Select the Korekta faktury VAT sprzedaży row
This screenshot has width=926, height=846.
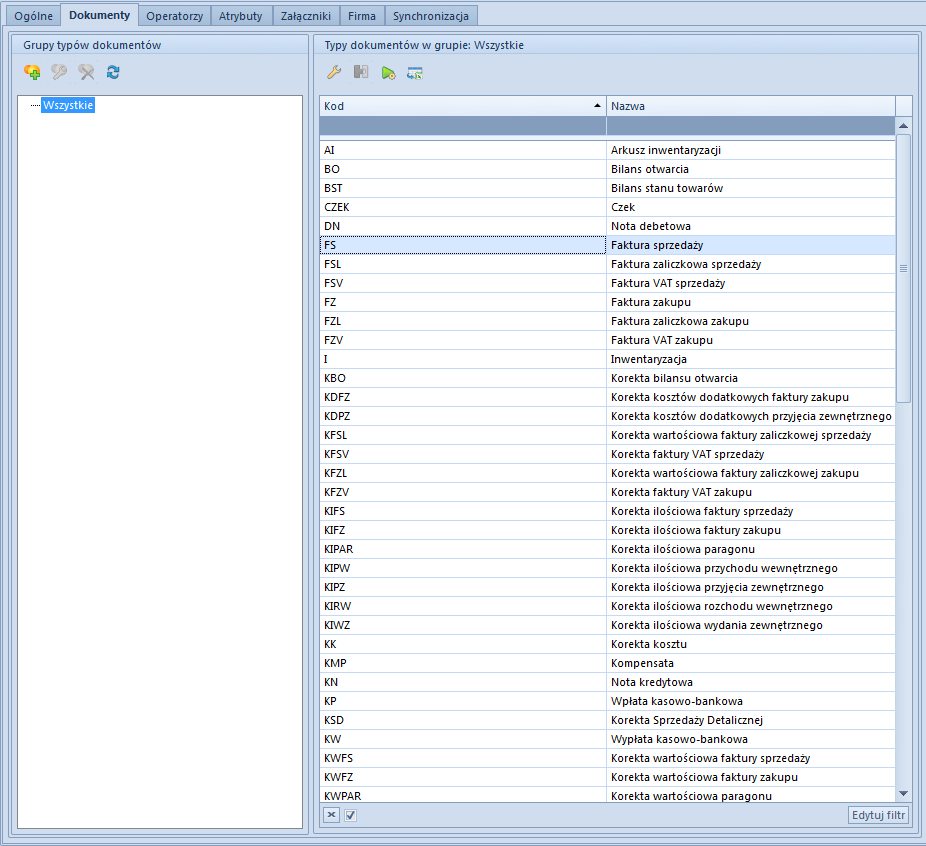(x=607, y=454)
